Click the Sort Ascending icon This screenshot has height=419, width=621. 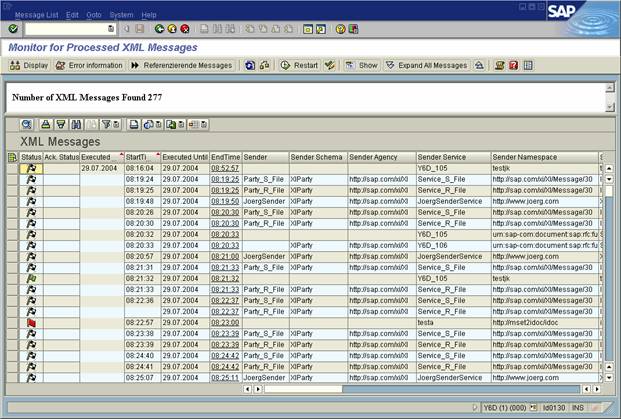pos(46,125)
